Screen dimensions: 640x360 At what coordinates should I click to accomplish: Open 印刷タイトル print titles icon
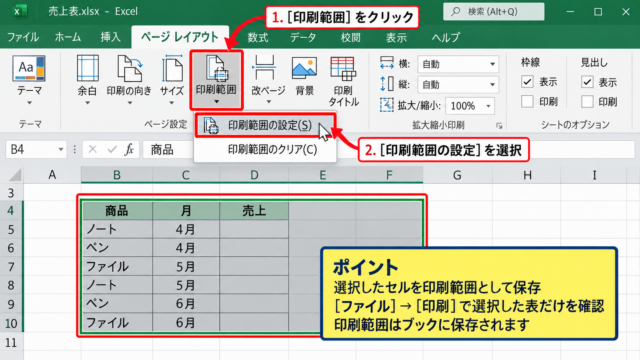pyautogui.click(x=343, y=69)
